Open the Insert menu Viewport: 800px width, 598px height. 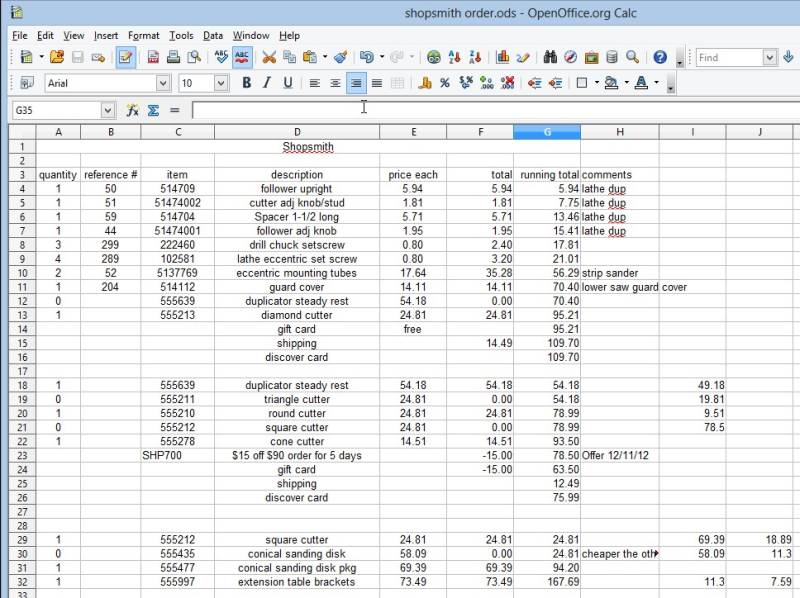(106, 36)
